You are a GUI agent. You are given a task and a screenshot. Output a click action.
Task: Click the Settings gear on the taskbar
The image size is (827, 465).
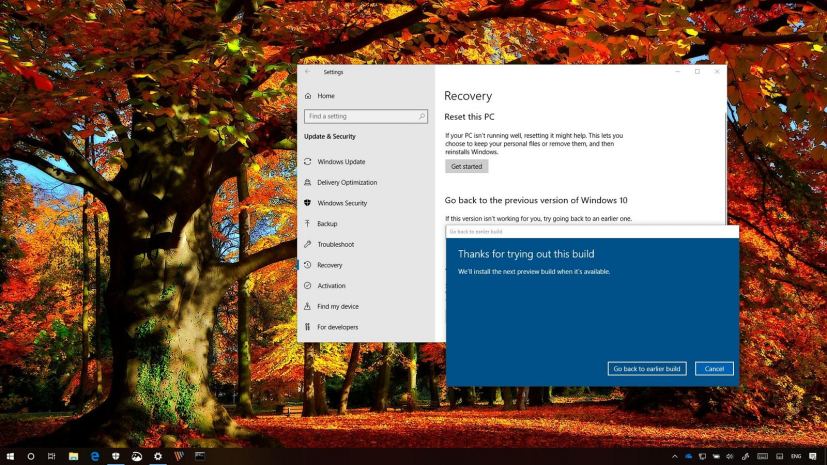(158, 456)
